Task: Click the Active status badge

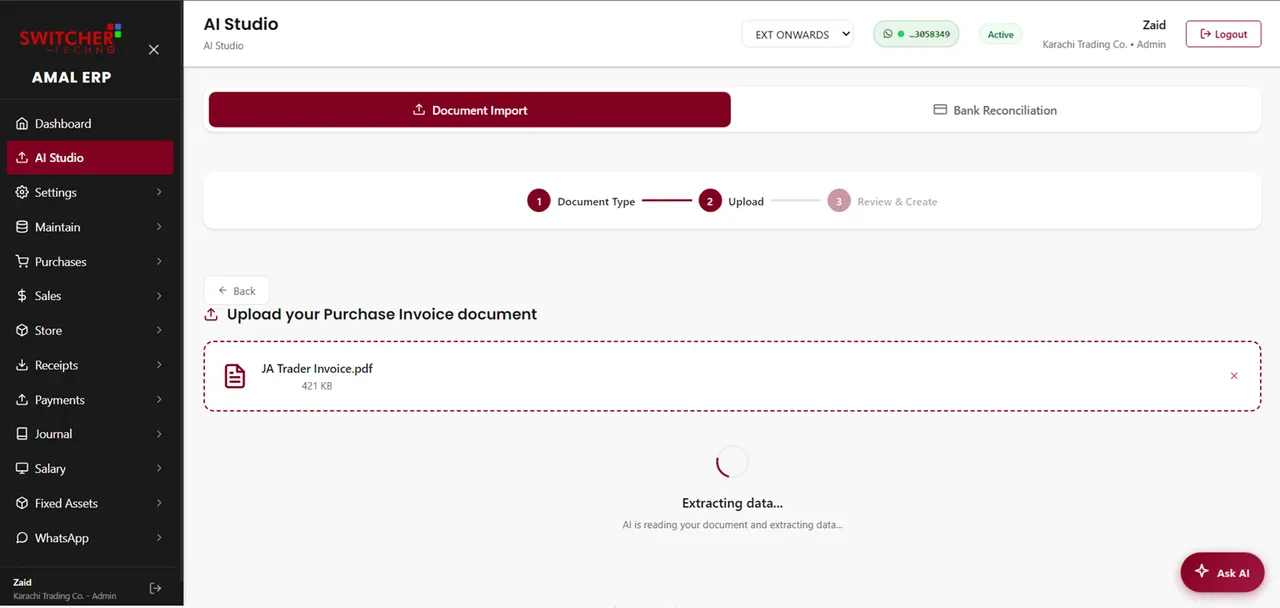Action: pyautogui.click(x=1001, y=35)
